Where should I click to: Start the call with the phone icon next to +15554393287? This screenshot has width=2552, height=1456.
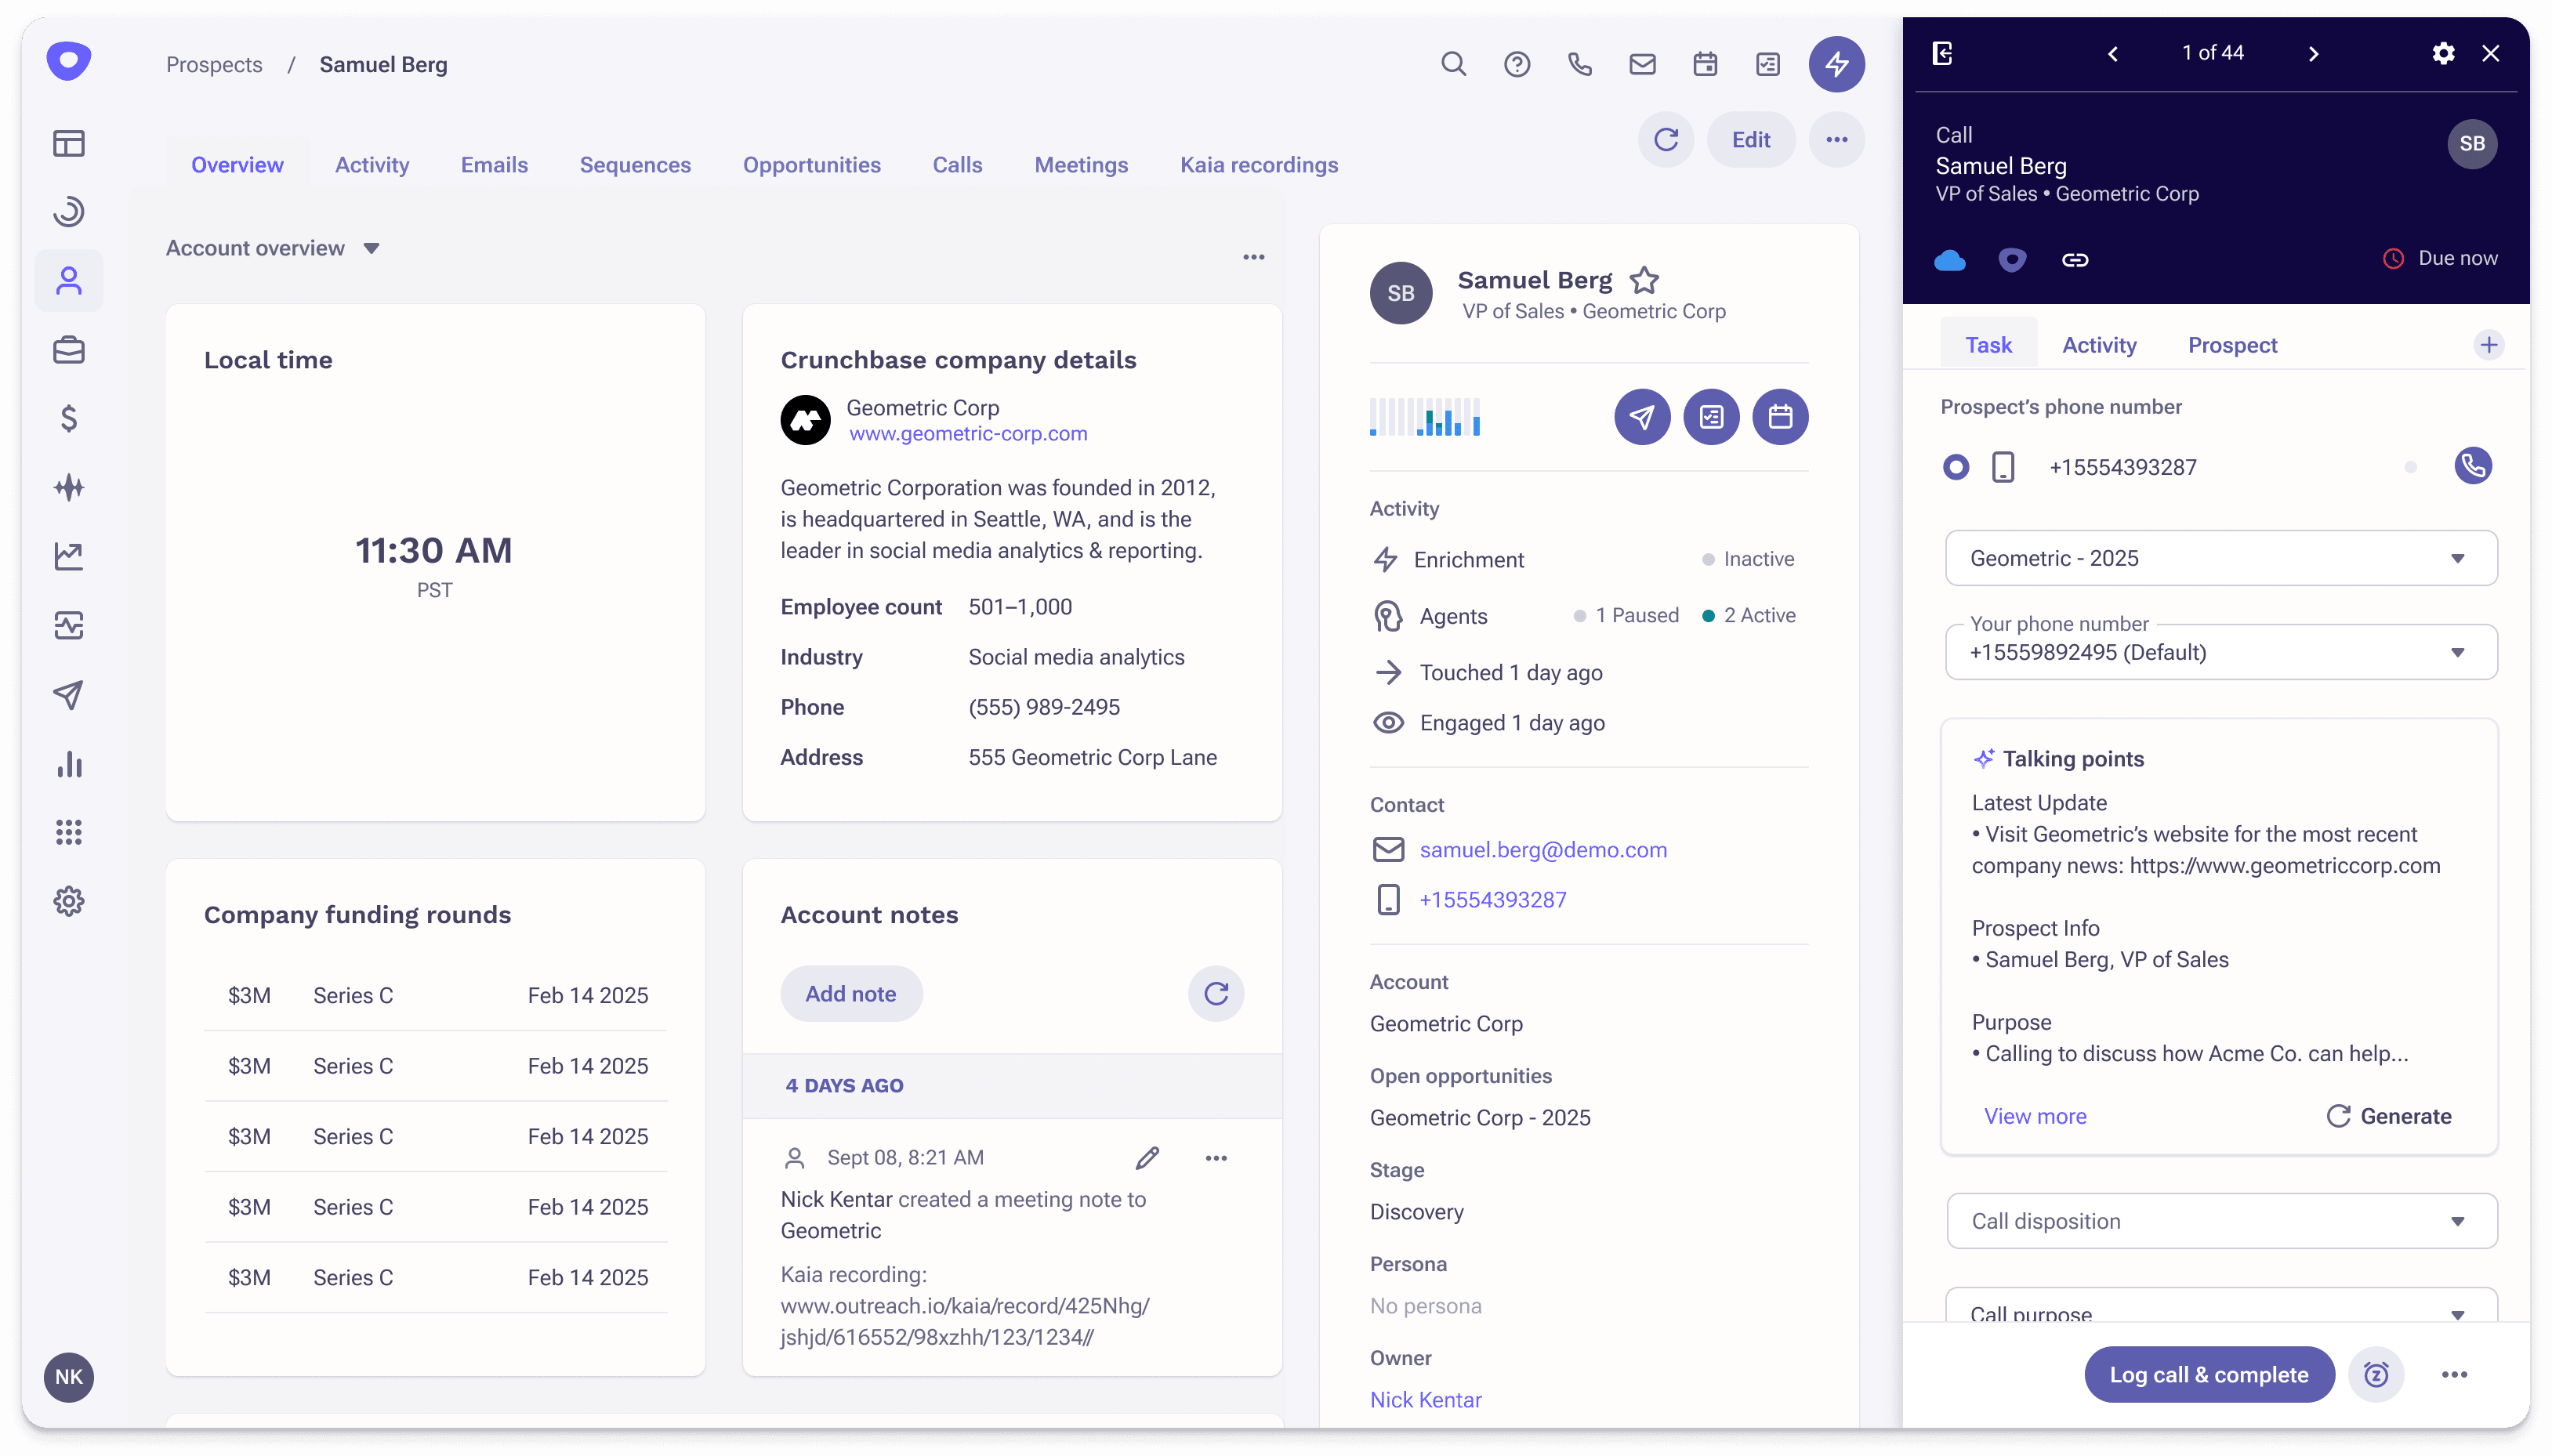2473,466
